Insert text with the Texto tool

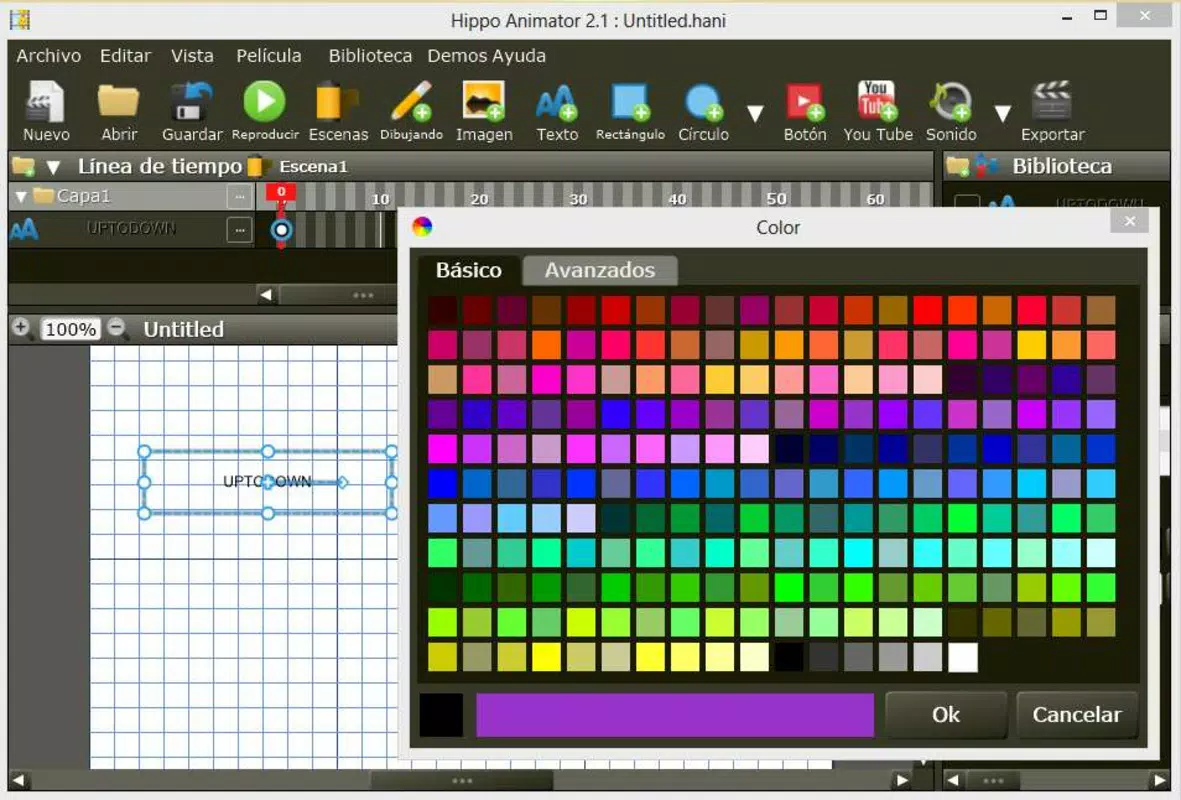(557, 110)
